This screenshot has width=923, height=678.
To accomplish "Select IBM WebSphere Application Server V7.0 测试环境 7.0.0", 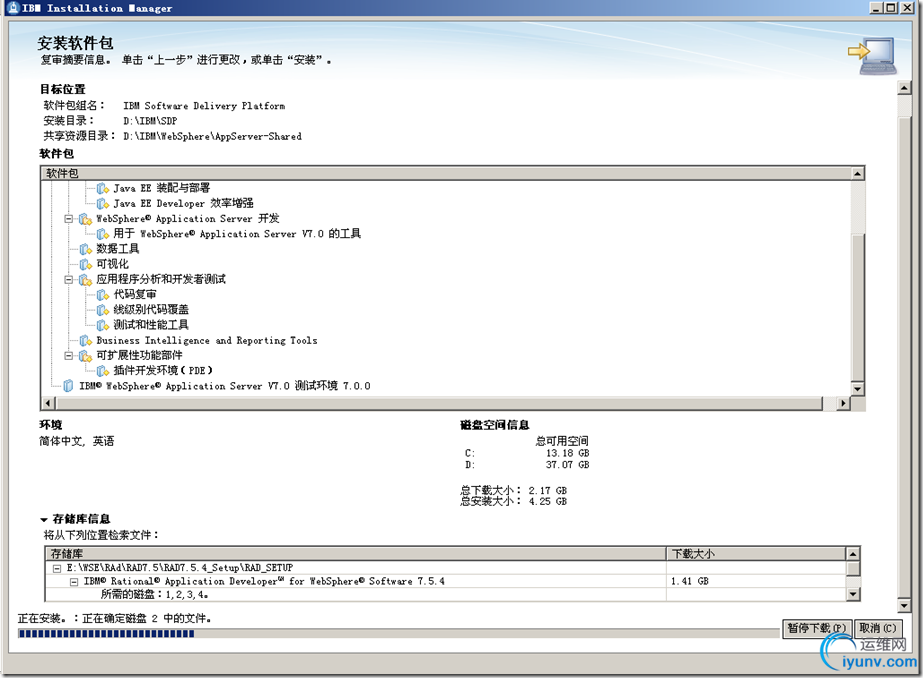I will pos(225,386).
